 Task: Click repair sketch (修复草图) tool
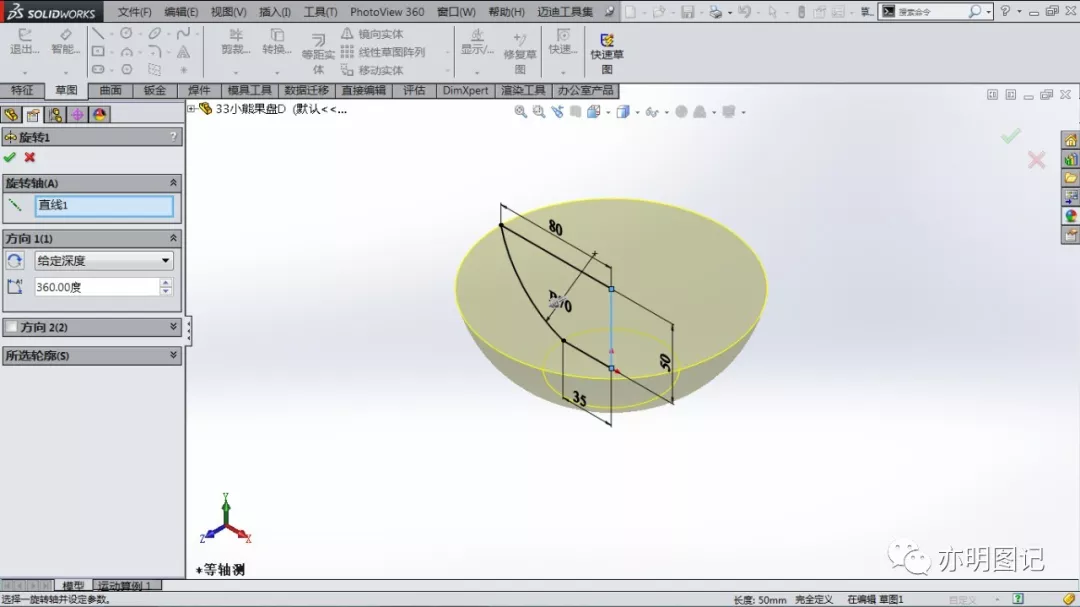point(520,54)
